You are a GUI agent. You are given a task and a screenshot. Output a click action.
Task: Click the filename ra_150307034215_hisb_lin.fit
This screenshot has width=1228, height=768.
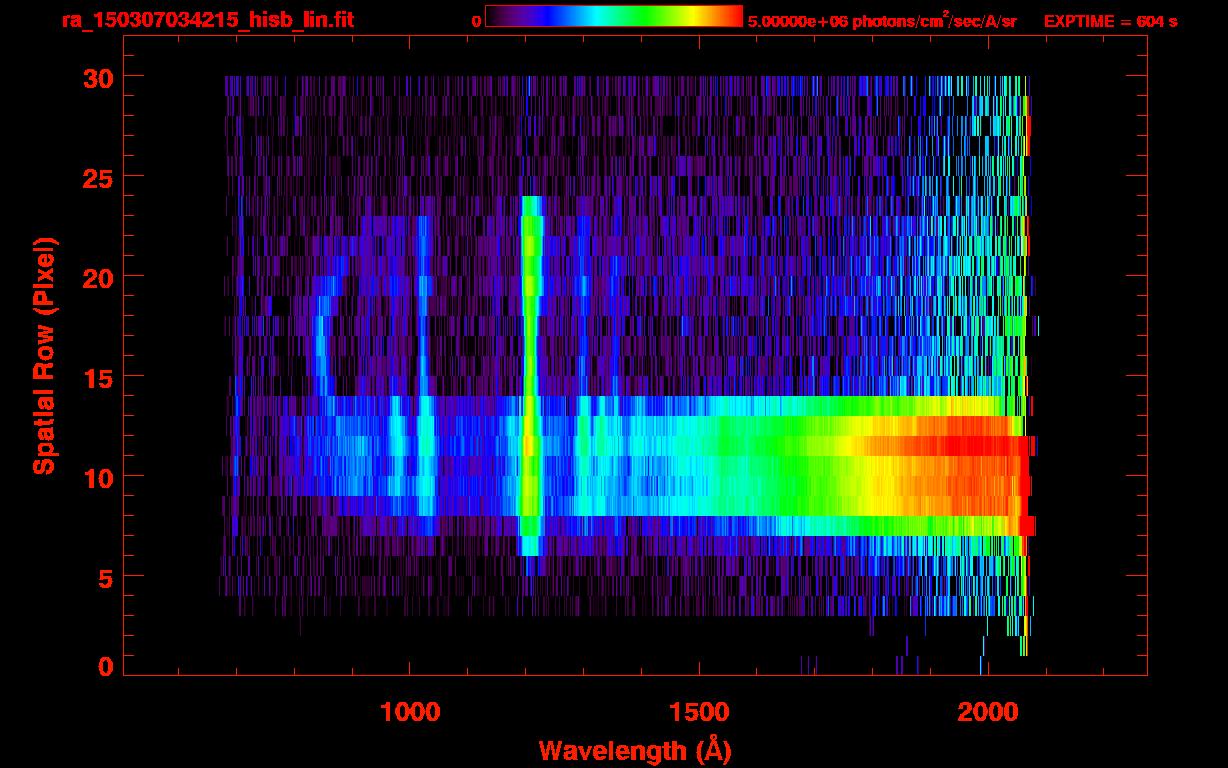[207, 20]
